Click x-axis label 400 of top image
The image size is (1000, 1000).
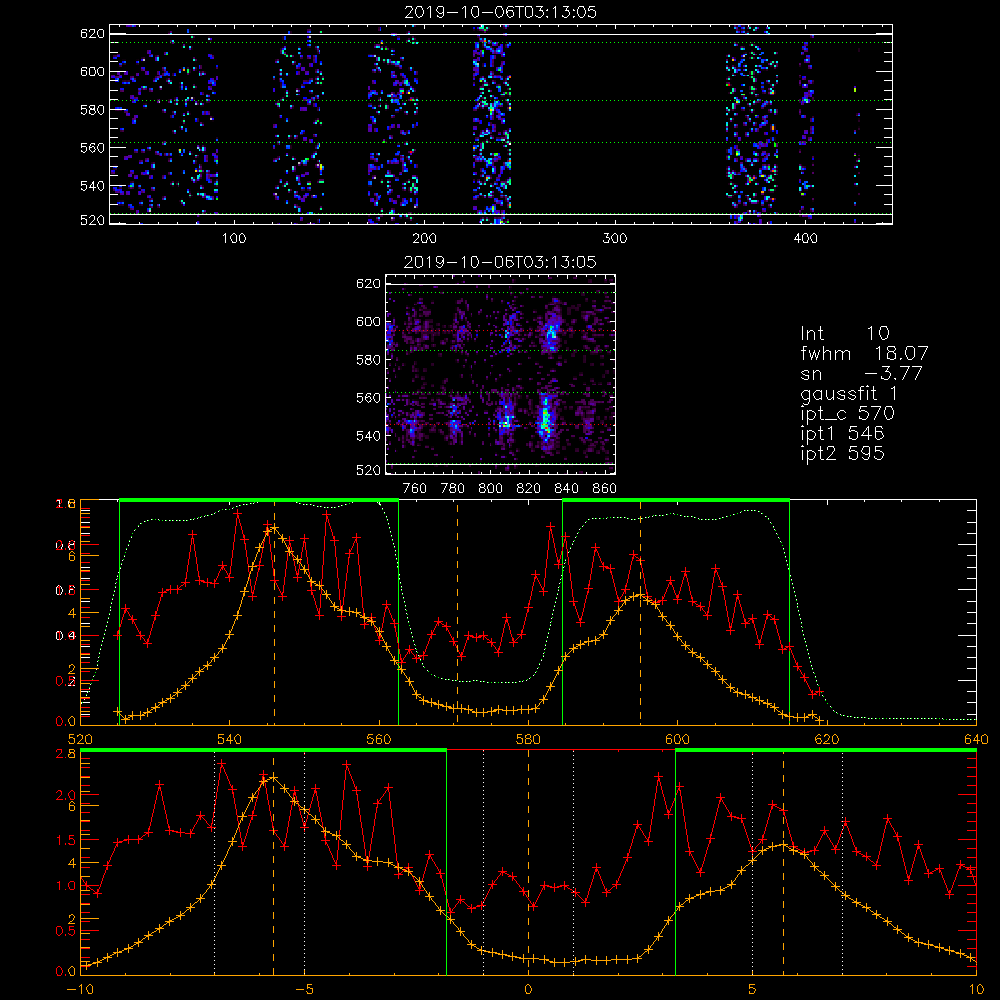805,239
